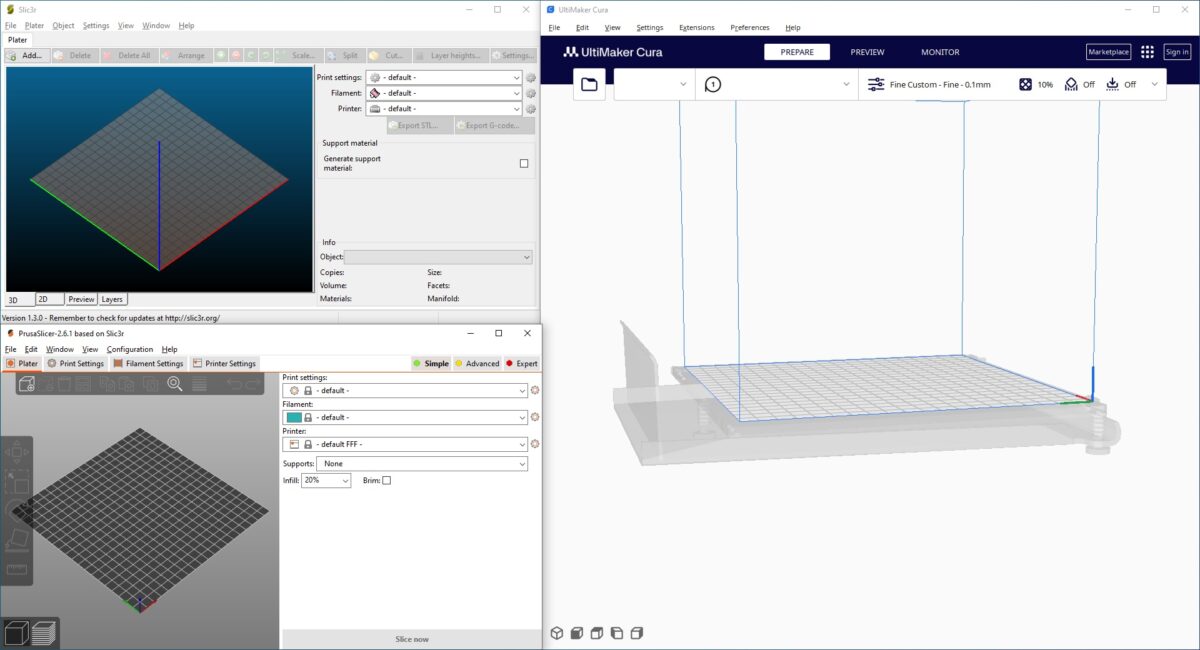Viewport: 1200px width, 650px height.
Task: Click Slic3r filament settings gear icon
Action: click(531, 93)
